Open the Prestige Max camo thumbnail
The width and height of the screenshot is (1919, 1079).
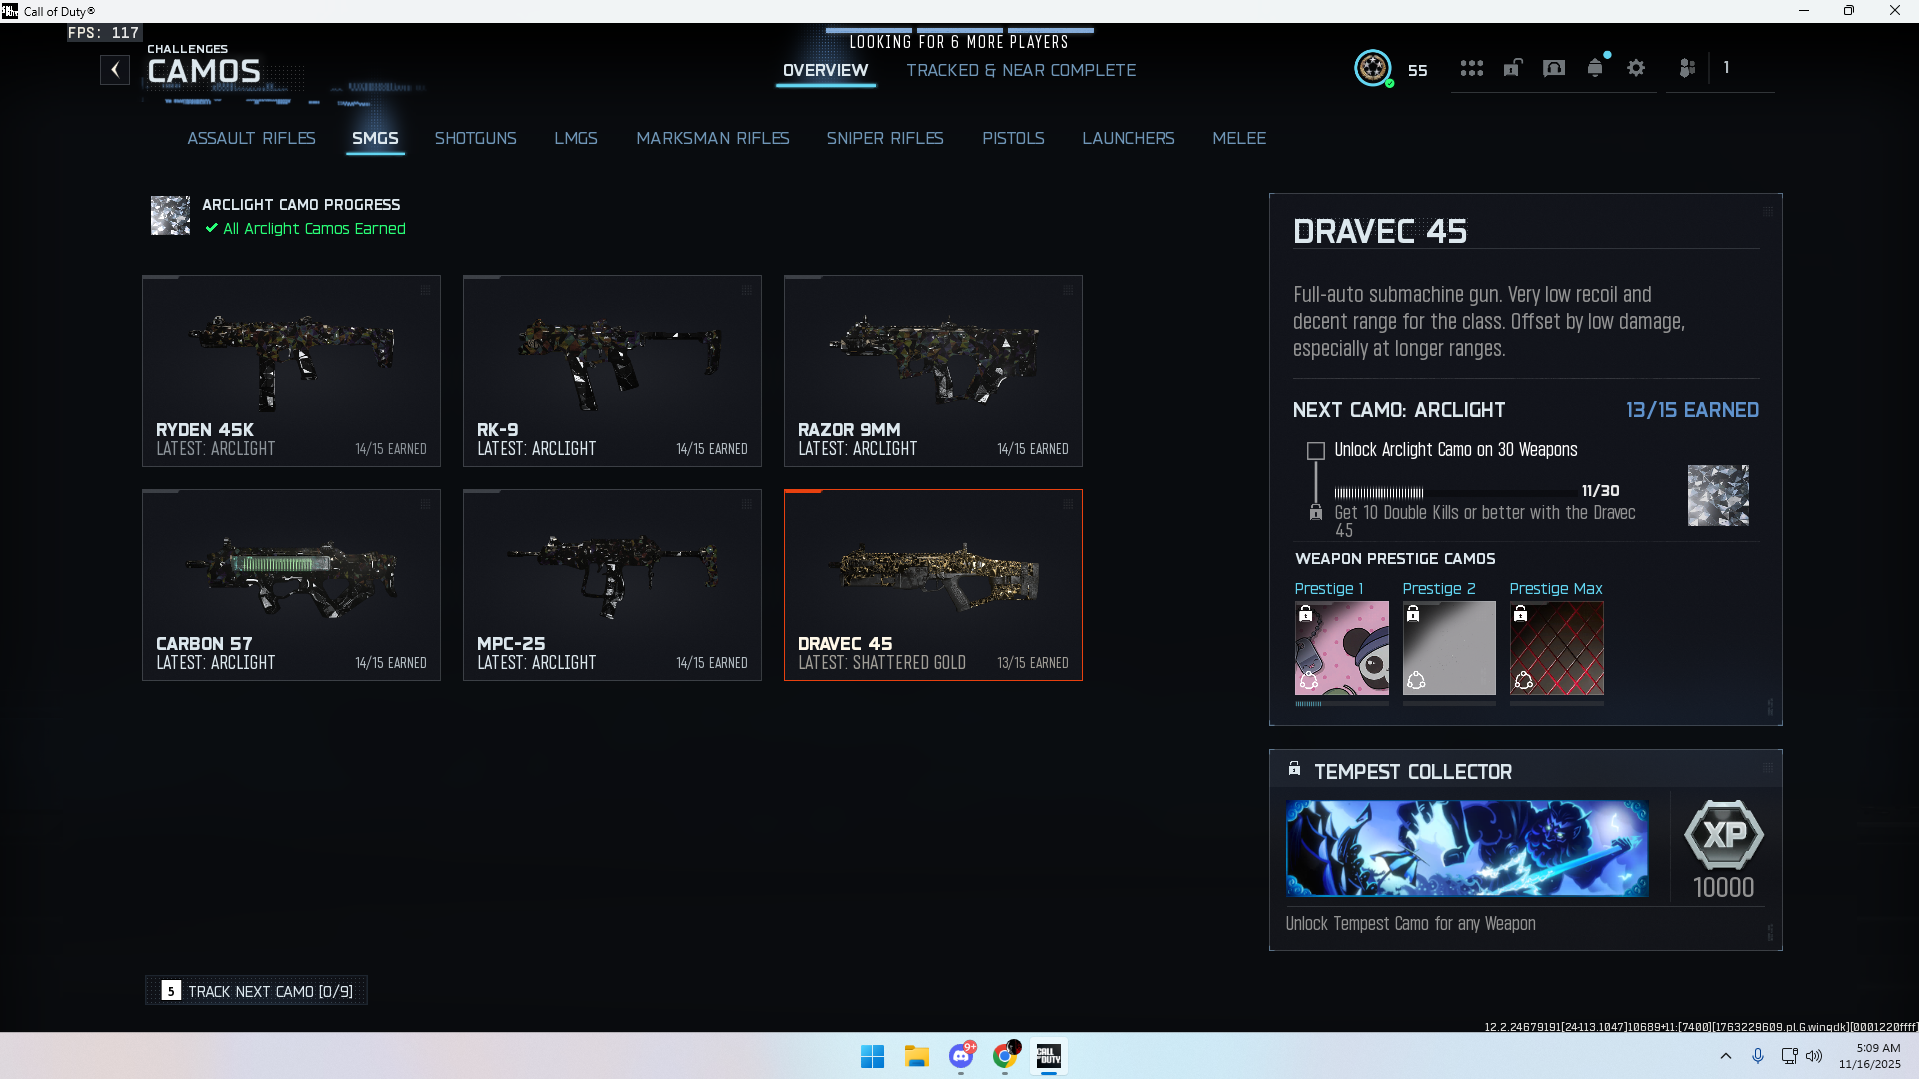point(1557,648)
